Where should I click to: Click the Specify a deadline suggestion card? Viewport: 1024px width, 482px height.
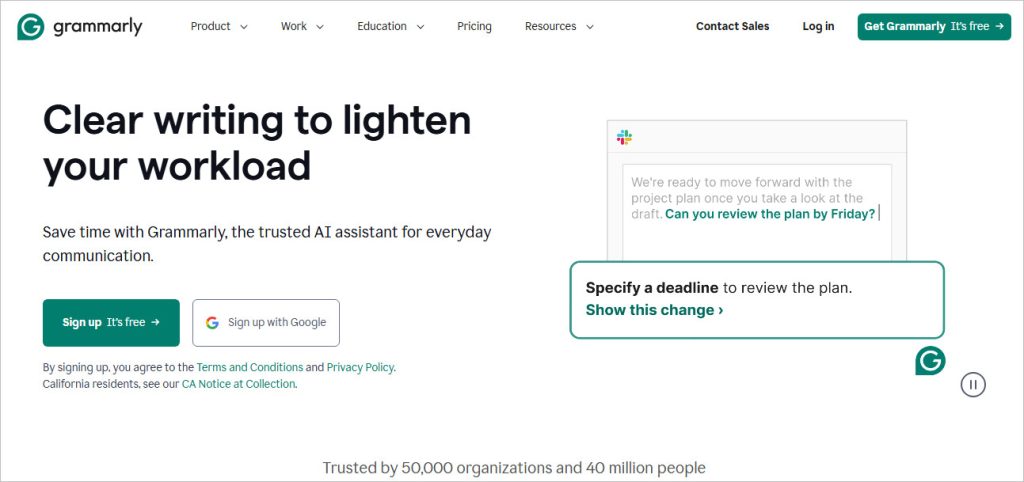click(757, 300)
